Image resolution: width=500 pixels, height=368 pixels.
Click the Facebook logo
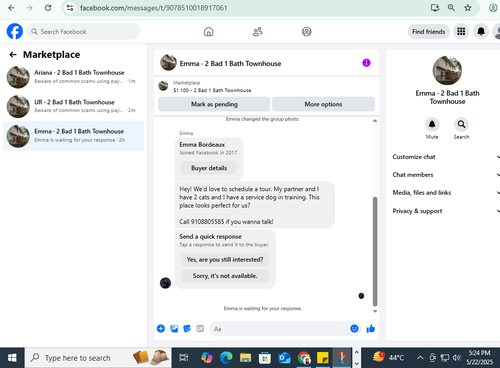15,31
